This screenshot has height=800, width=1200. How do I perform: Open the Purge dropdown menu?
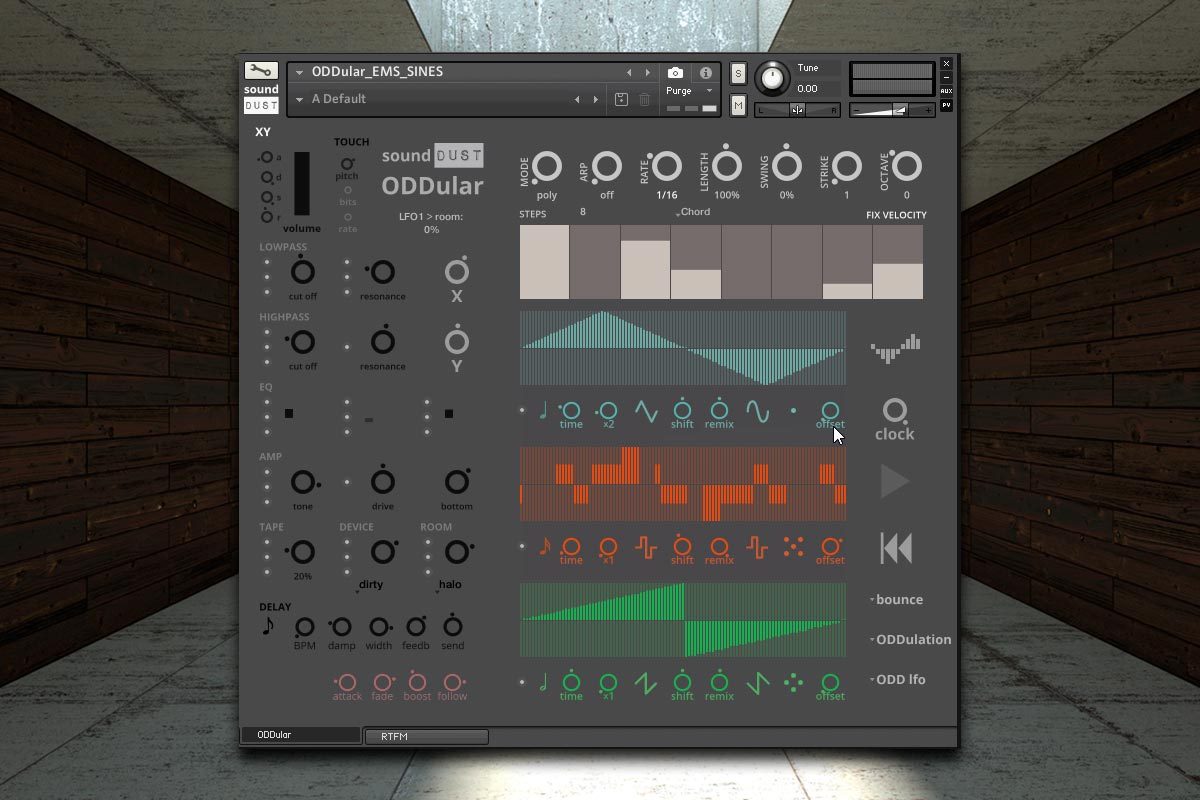coord(691,91)
